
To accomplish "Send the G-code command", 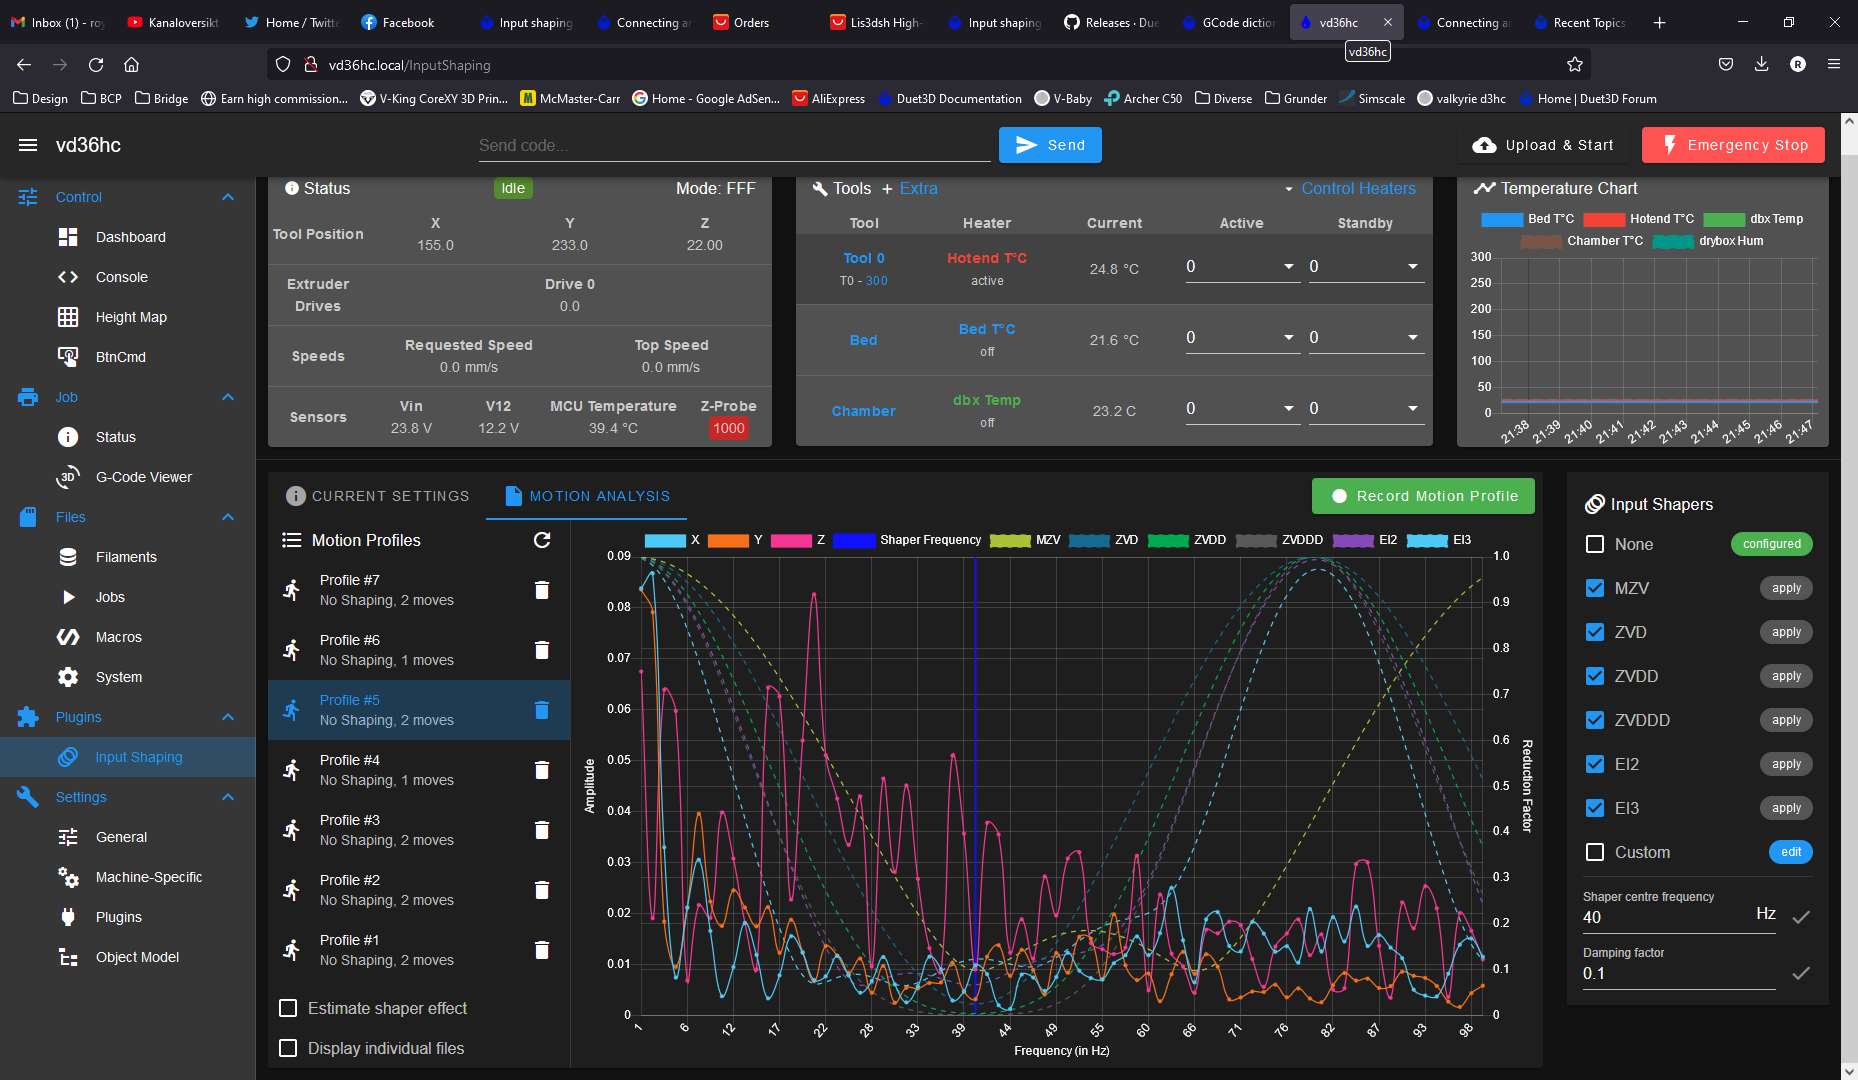I will [1050, 145].
